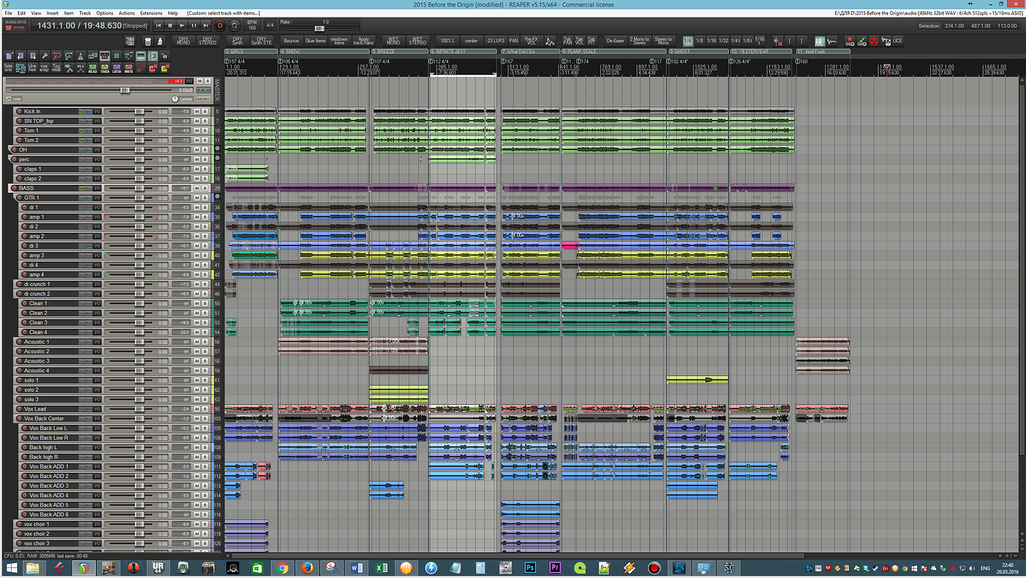
Task: Click the mixer grid toolbar icon
Action: pyautogui.click(x=130, y=41)
